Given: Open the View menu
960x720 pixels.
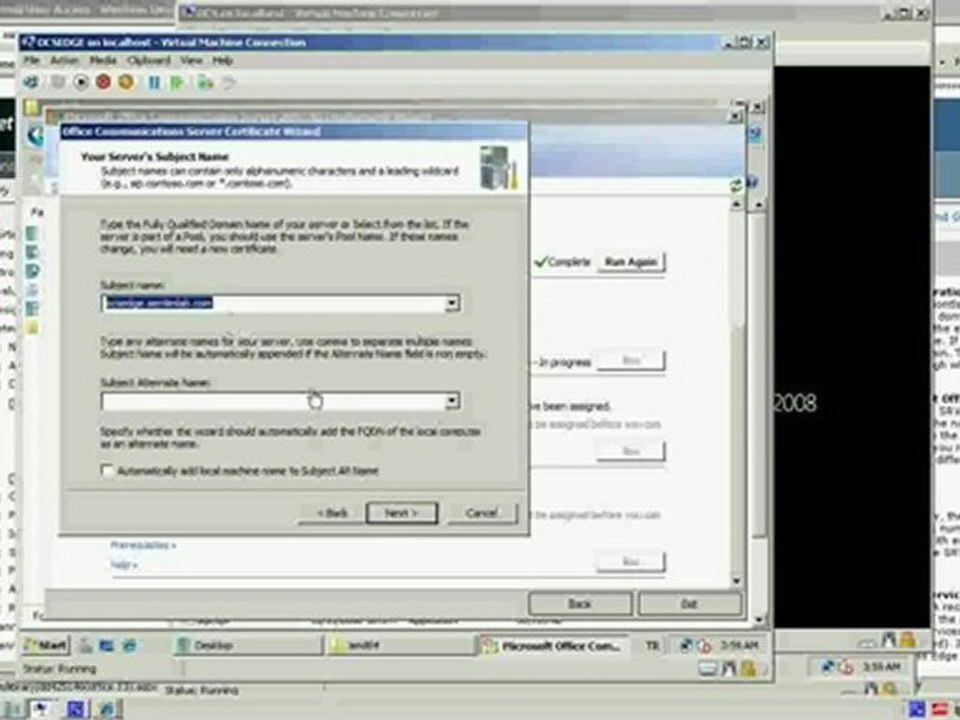Looking at the screenshot, I should click(191, 60).
